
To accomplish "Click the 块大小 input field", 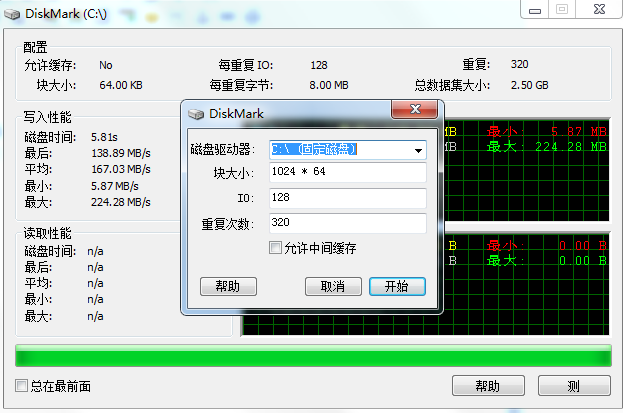I will click(348, 172).
